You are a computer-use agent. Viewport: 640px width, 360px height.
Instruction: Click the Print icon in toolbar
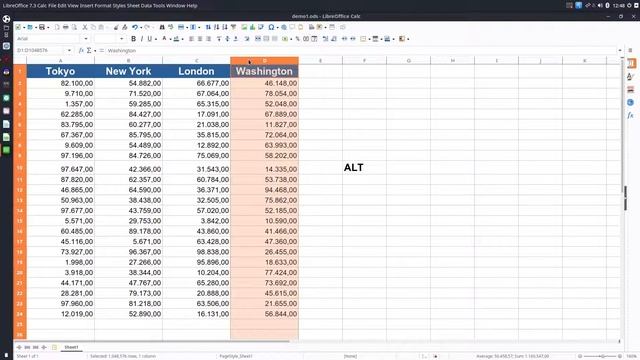(x=66, y=27)
